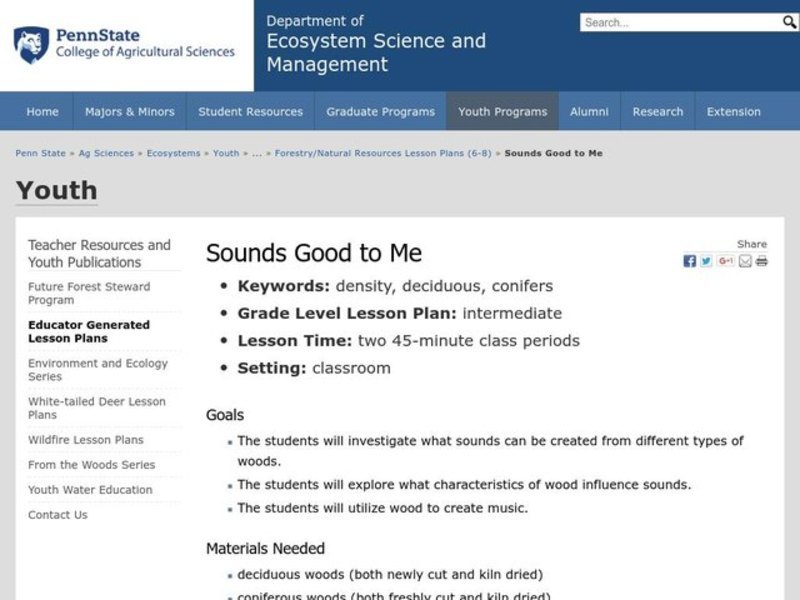This screenshot has height=600, width=800.
Task: Click the search magnifier icon
Action: (x=791, y=21)
